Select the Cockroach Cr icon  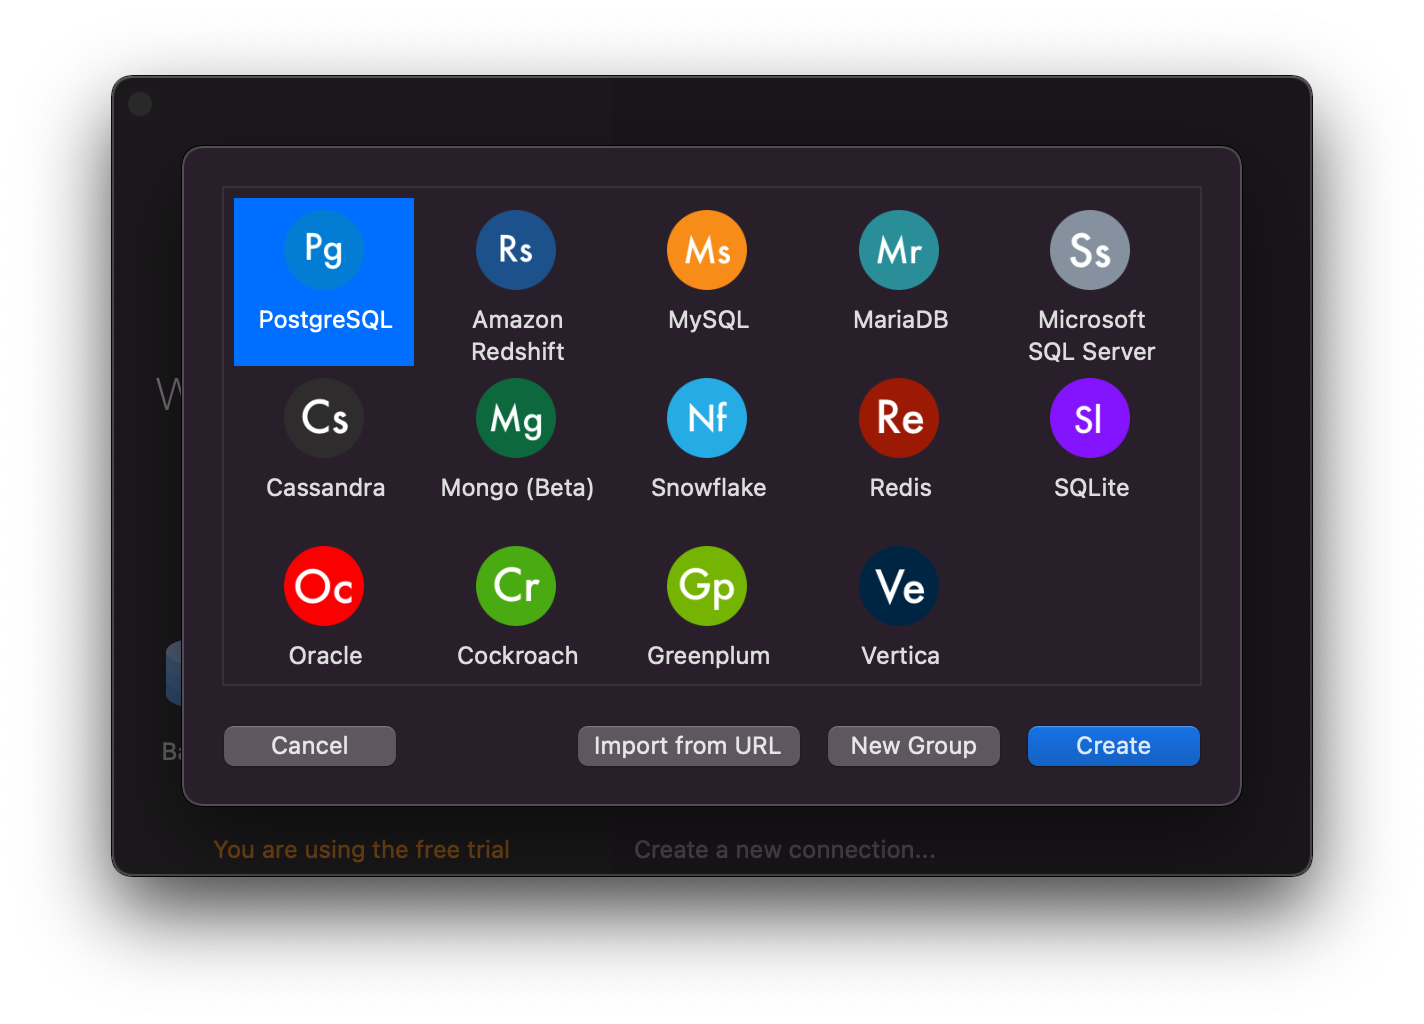[x=516, y=586]
